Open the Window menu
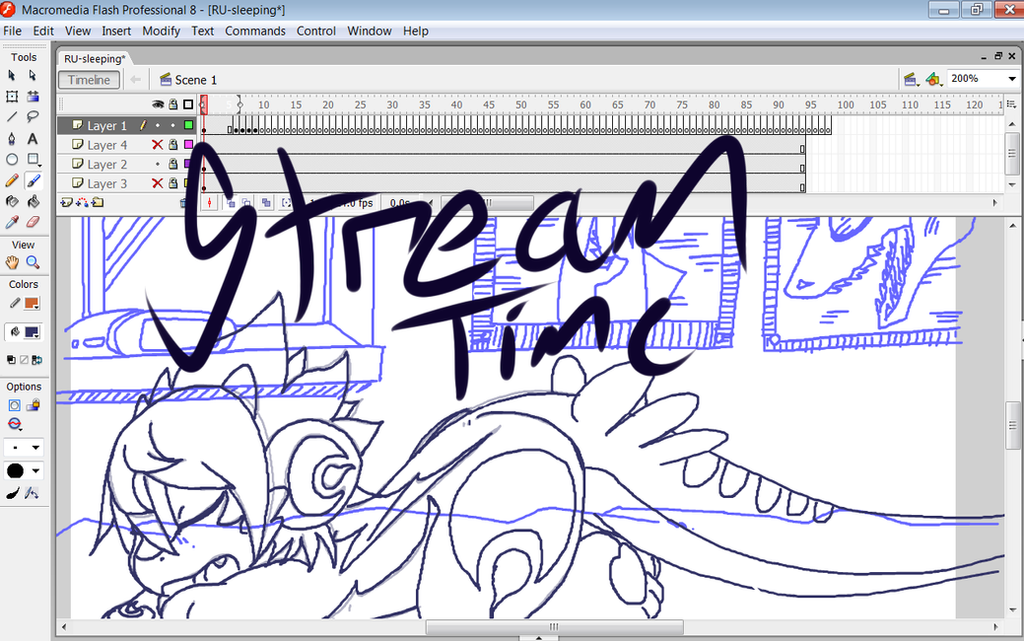 [369, 31]
